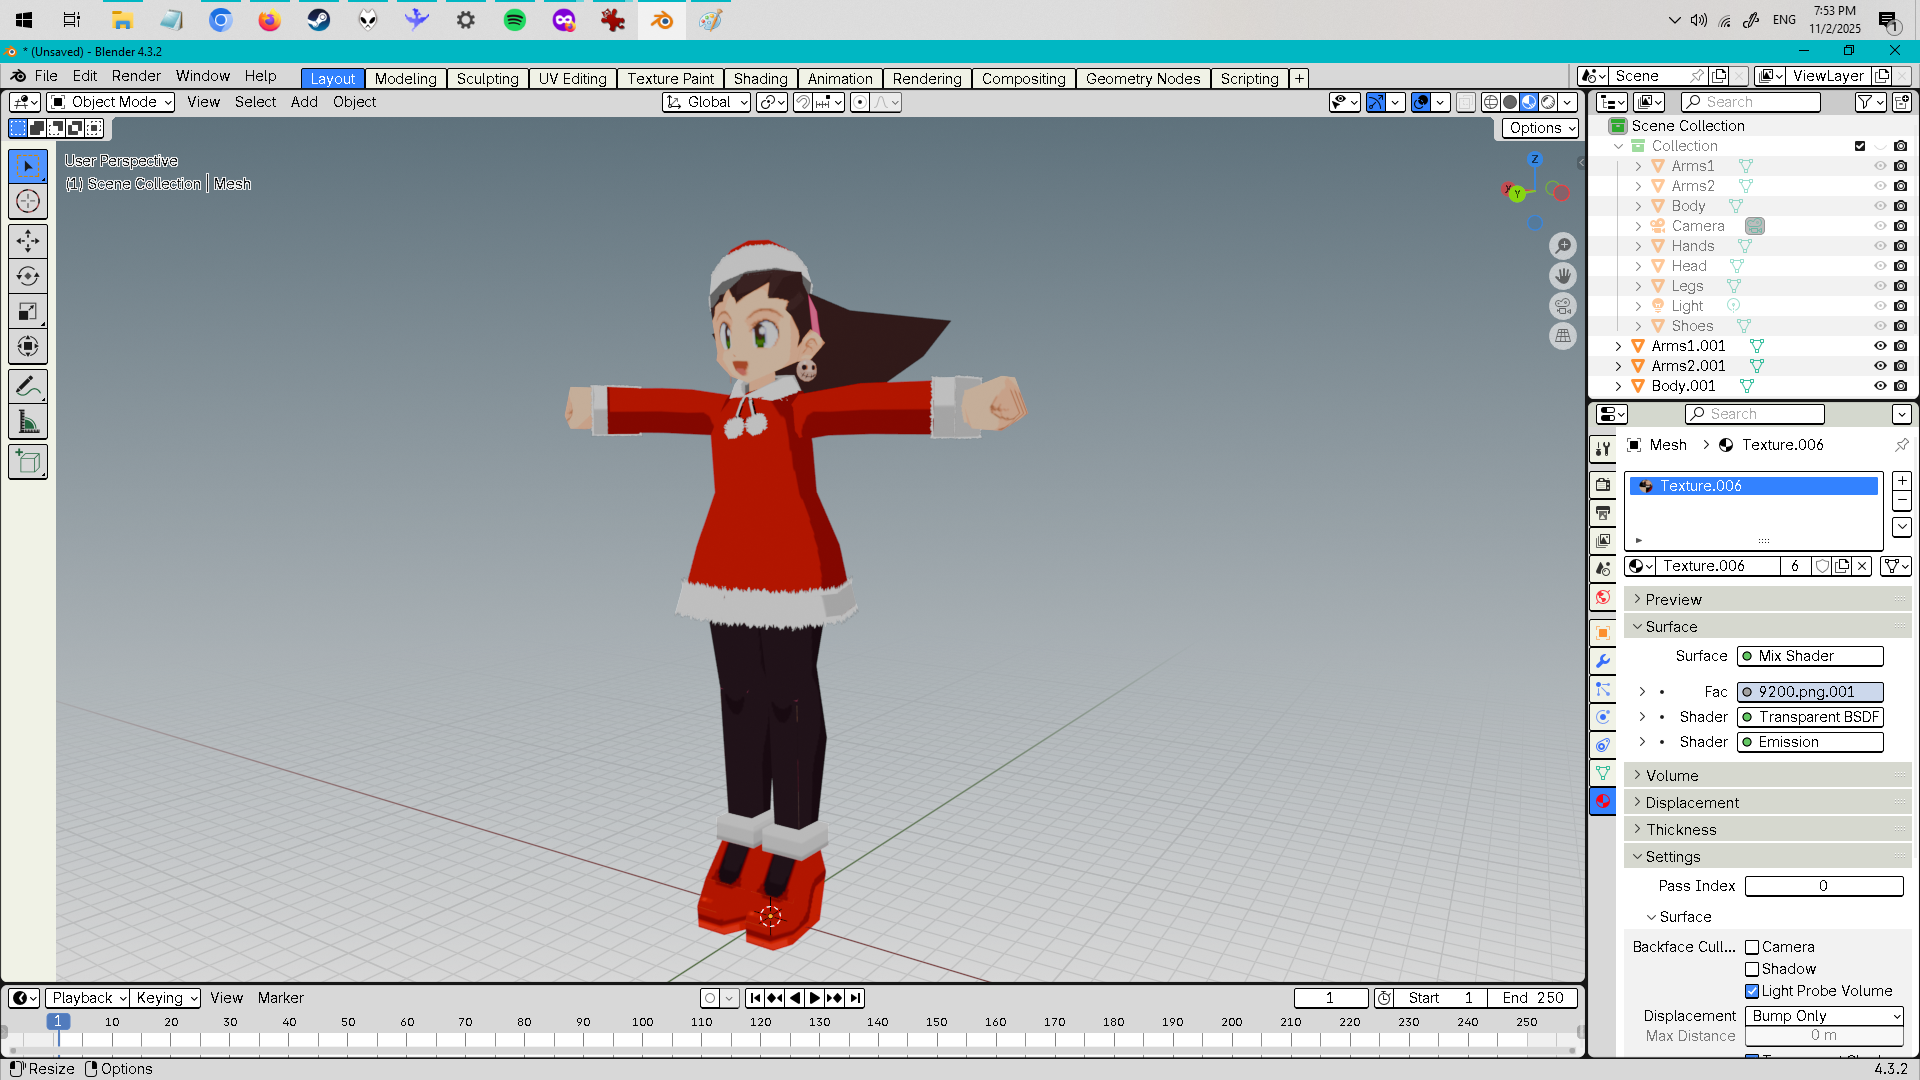
Task: Select the Add Cube tool
Action: 28,462
